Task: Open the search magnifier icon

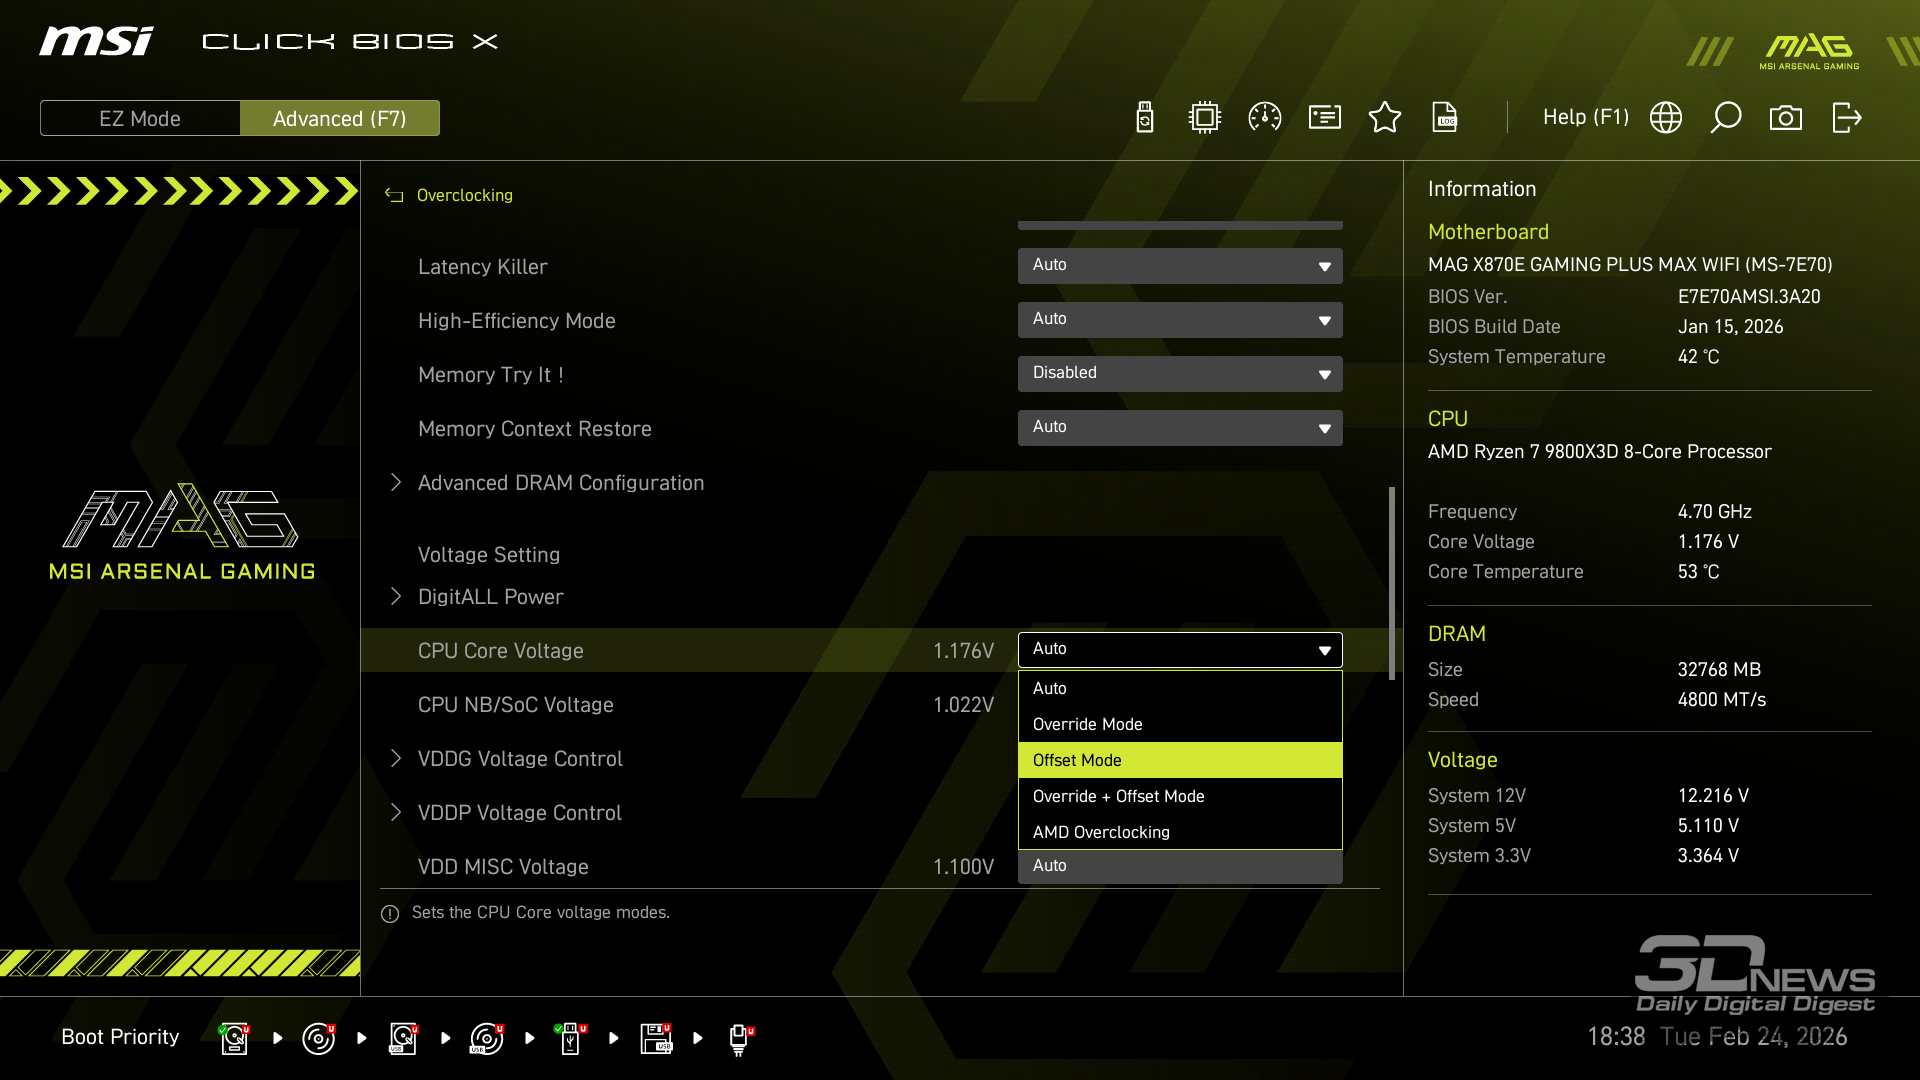Action: [1726, 118]
